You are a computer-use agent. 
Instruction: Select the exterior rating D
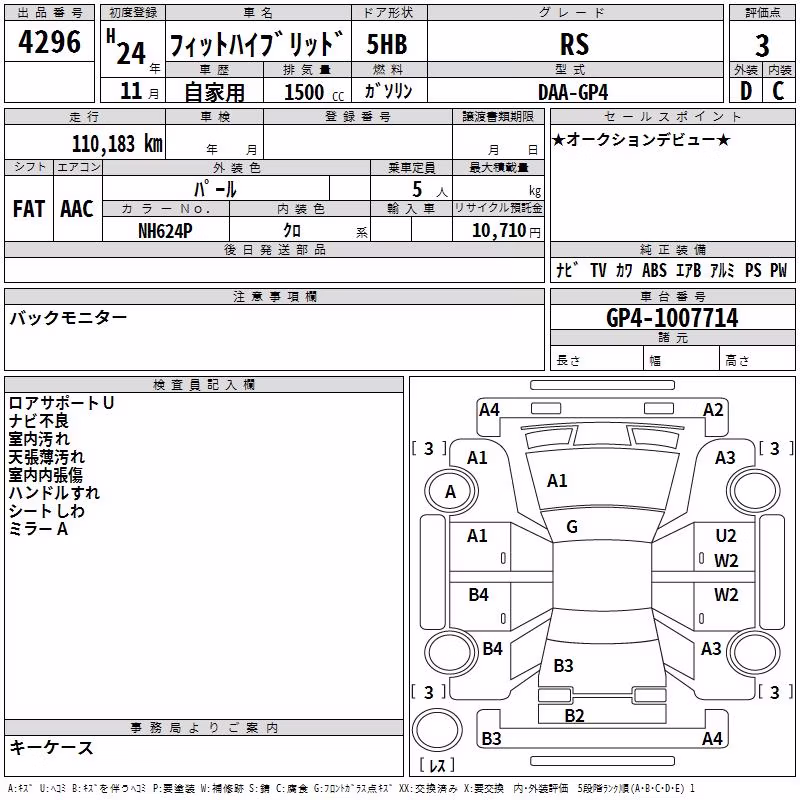[745, 91]
